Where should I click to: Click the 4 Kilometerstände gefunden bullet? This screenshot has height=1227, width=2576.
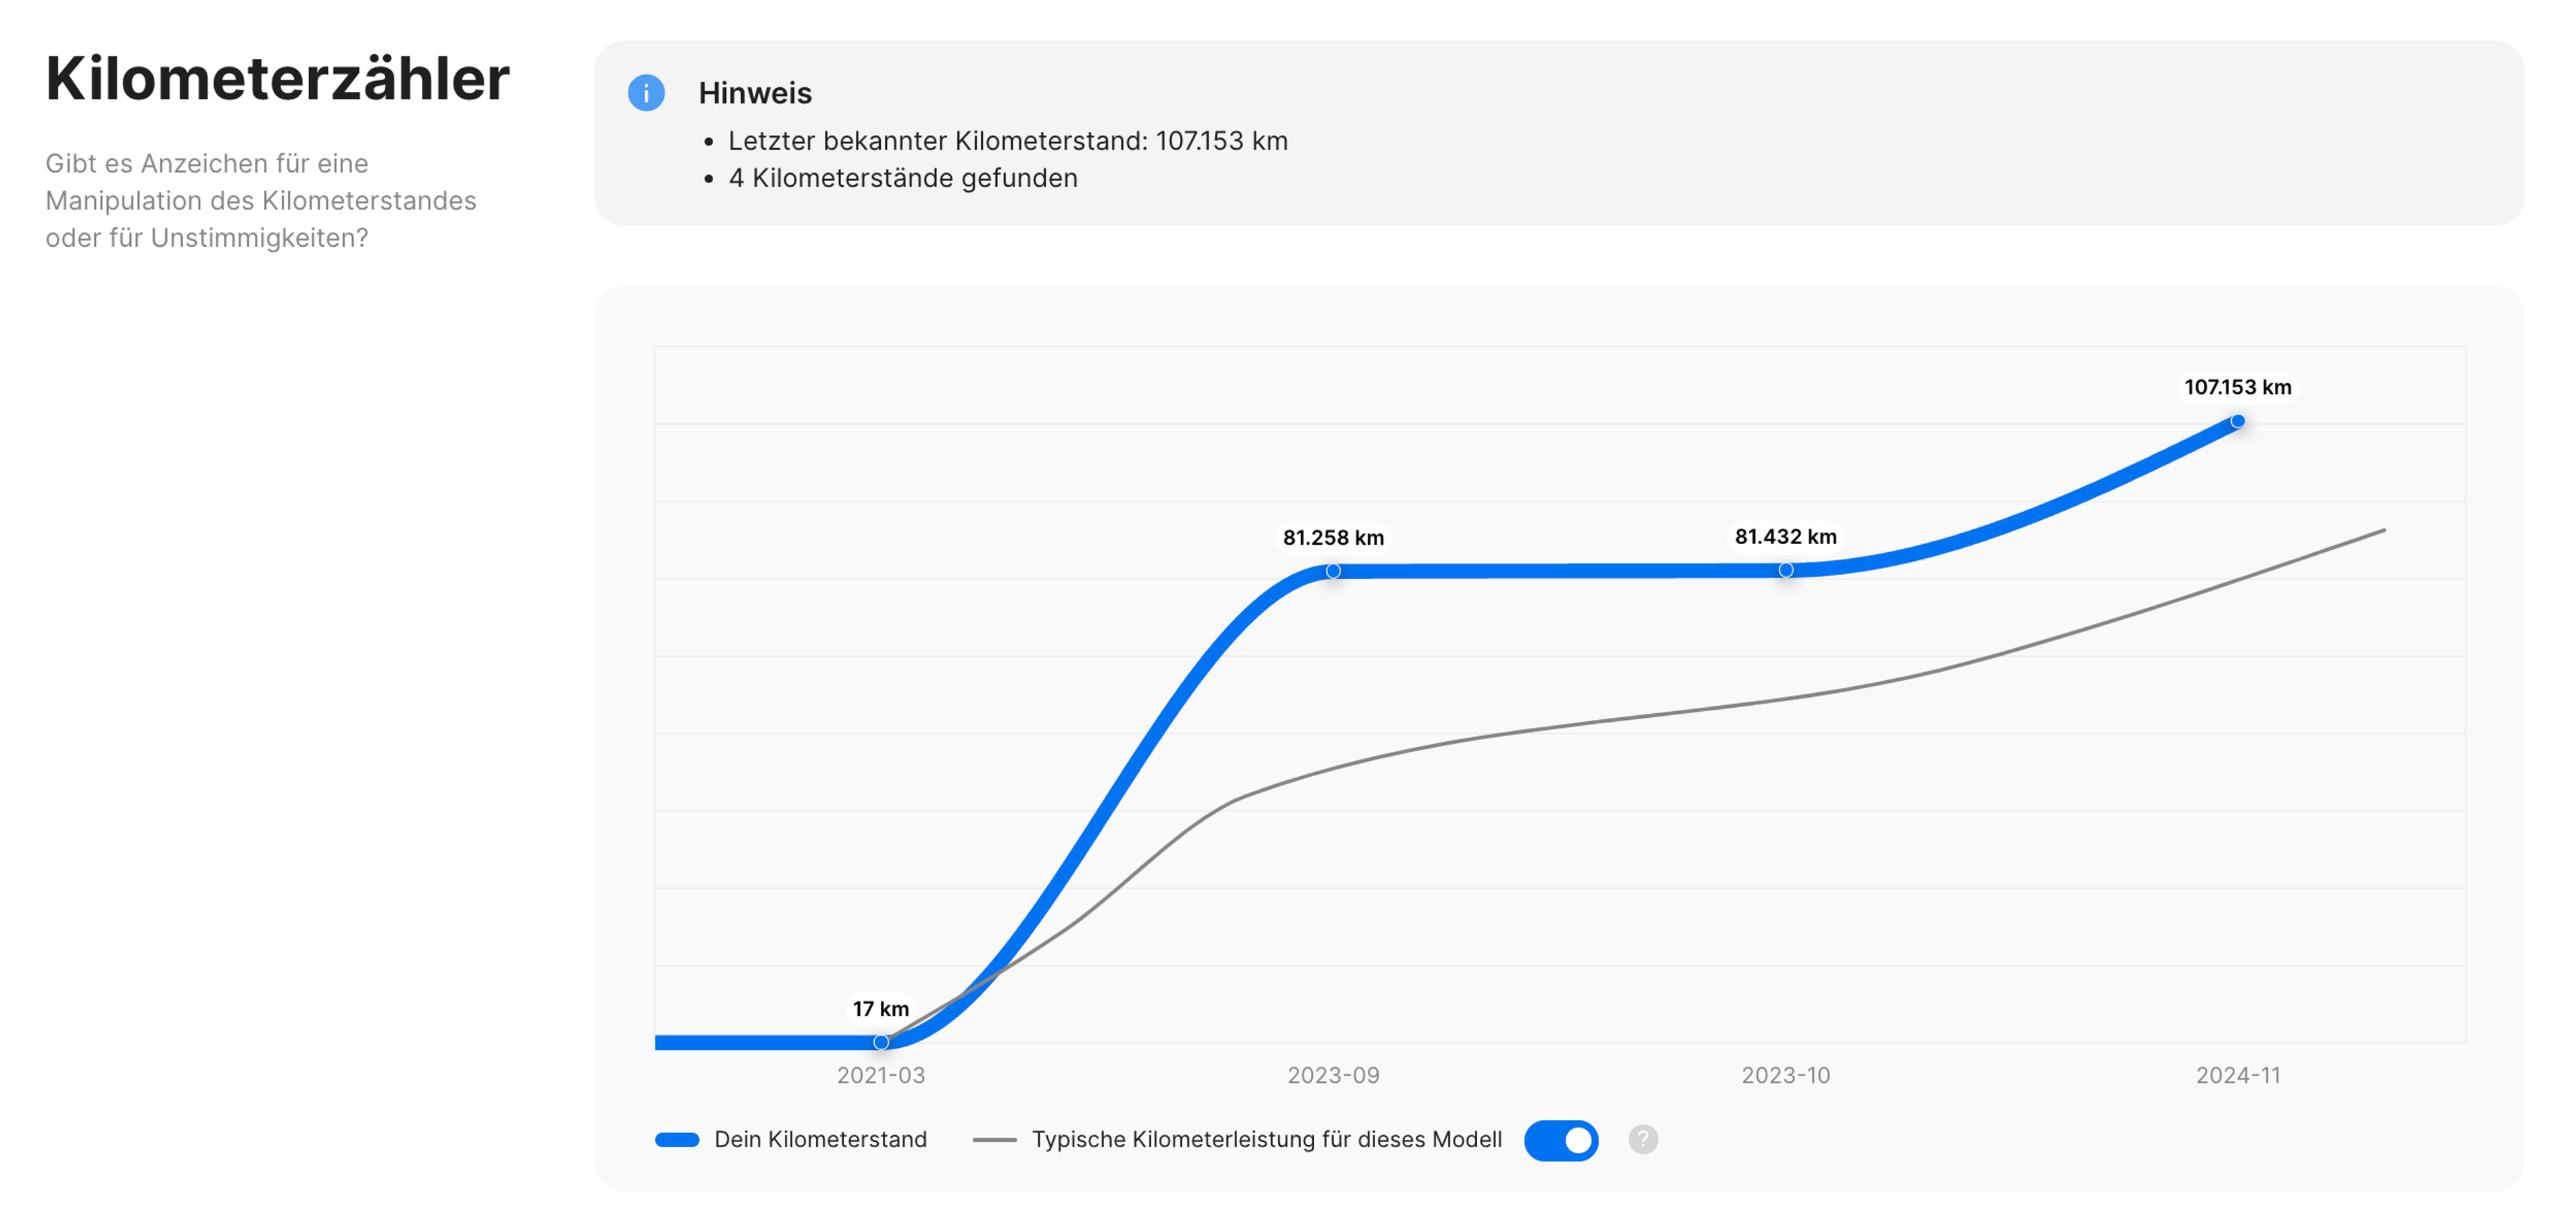[902, 178]
